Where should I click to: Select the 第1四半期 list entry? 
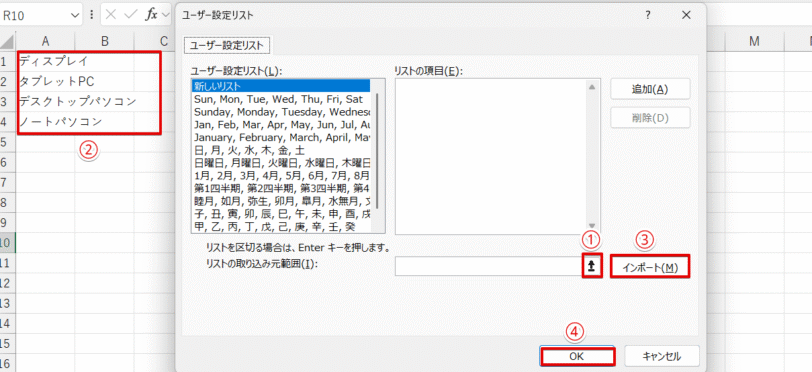pos(281,188)
